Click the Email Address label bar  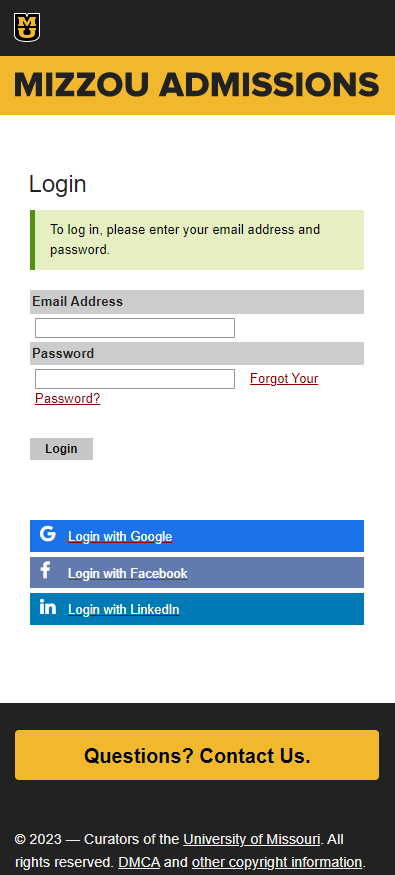click(197, 302)
